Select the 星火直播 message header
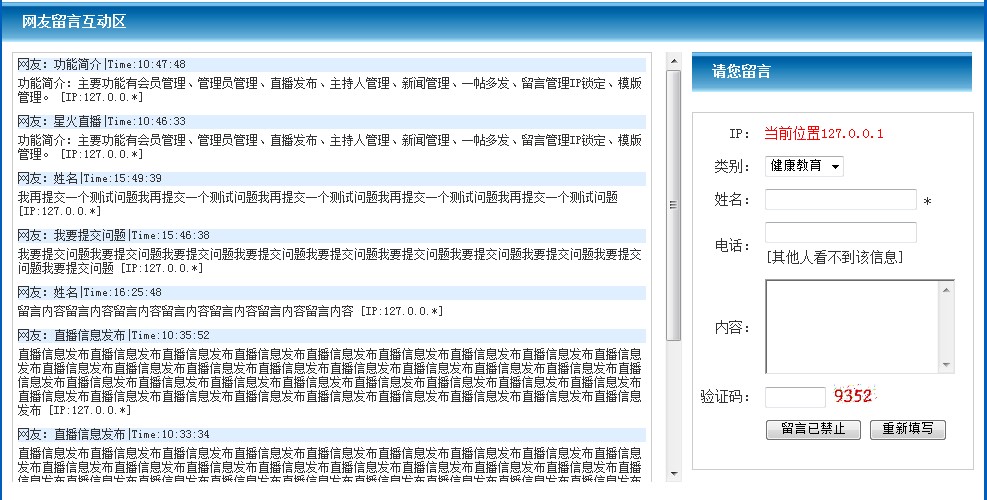The image size is (987, 500). [x=102, y=121]
